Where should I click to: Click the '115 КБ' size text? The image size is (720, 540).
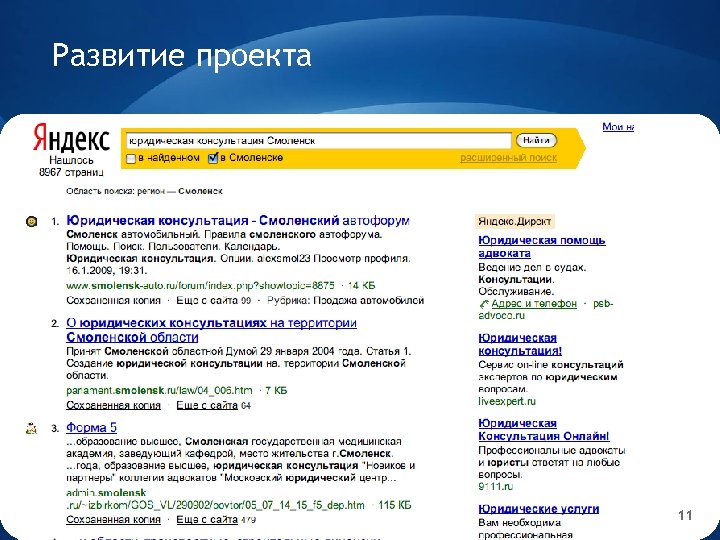click(x=395, y=505)
